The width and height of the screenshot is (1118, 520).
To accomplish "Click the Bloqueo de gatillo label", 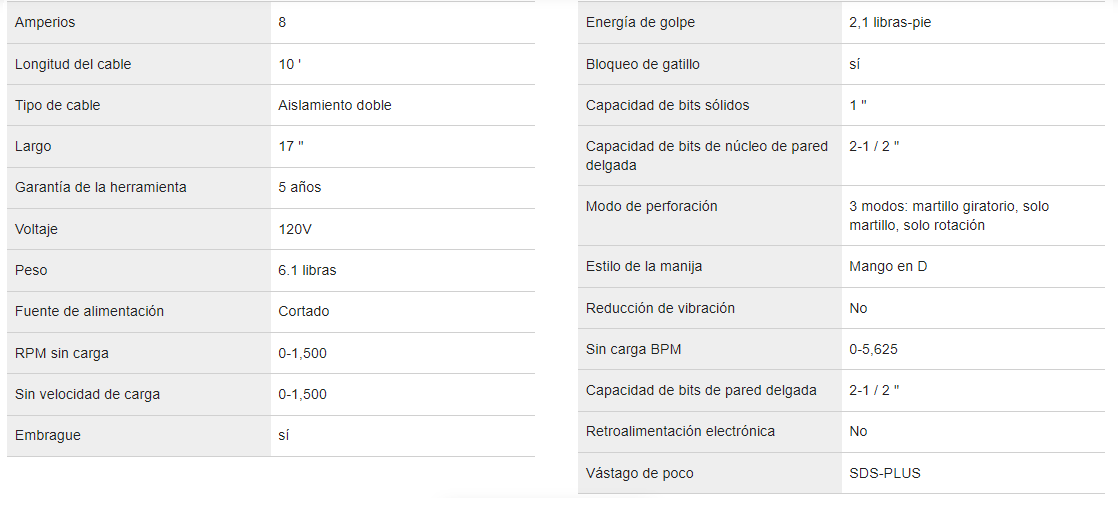I will click(642, 64).
